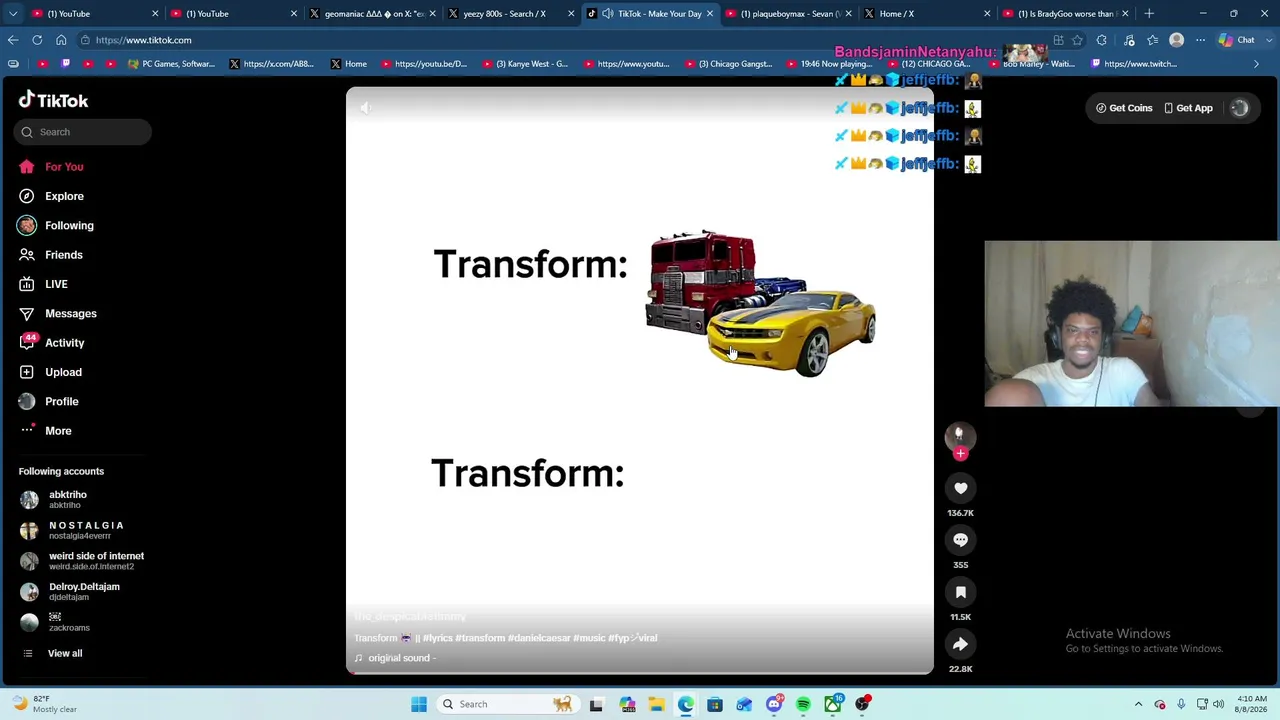Go back in the browser
1280x720 pixels.
pyautogui.click(x=13, y=40)
